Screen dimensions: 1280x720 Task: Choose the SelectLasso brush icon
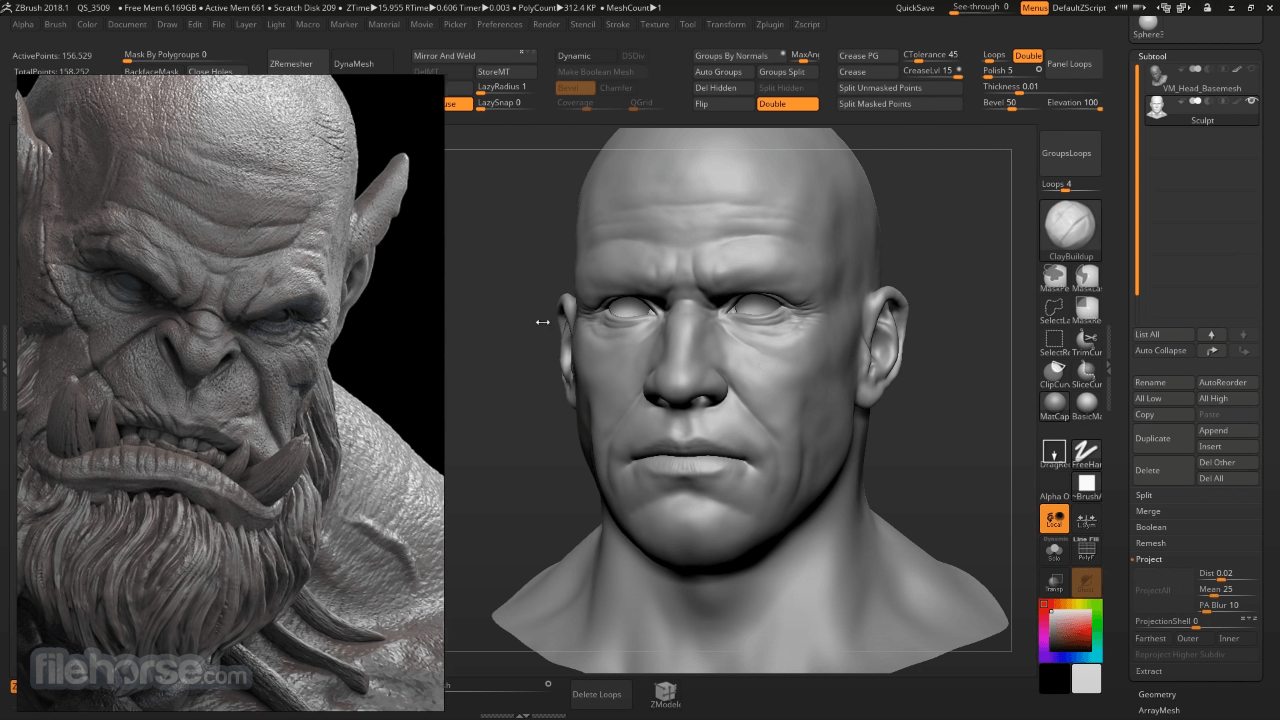1054,308
